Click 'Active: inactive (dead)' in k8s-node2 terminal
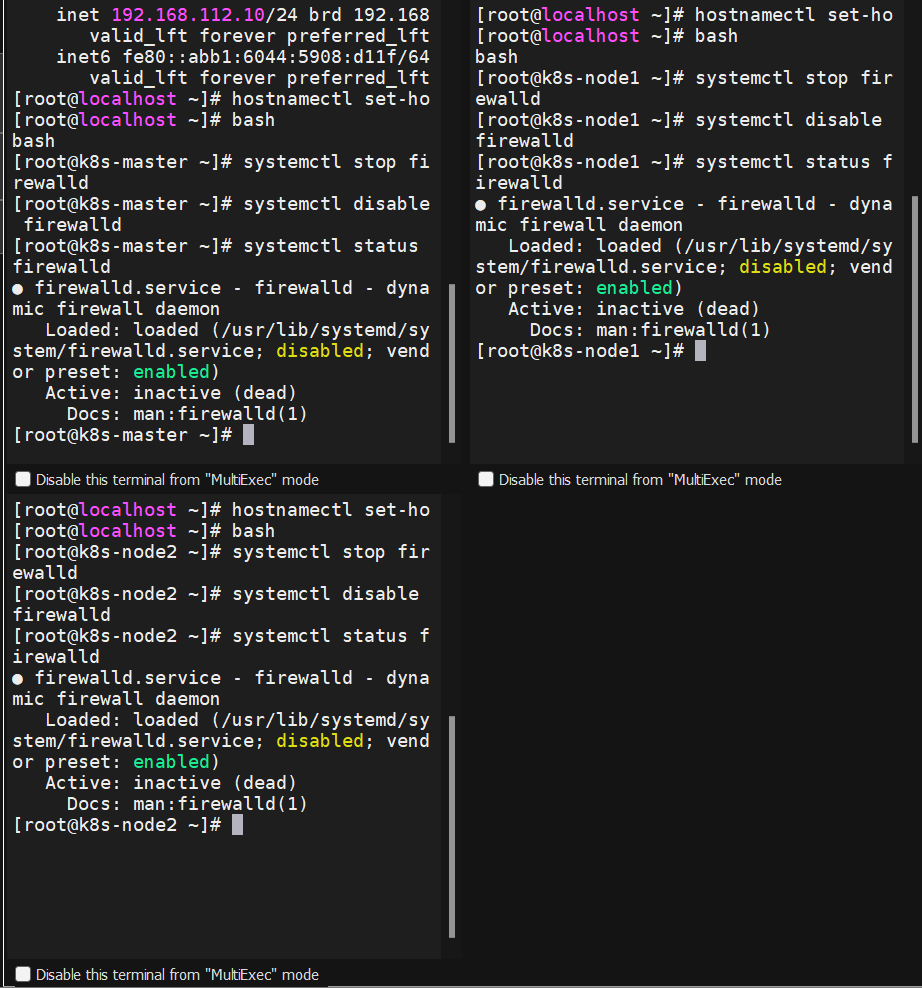Screen dimensions: 922x988 171,783
